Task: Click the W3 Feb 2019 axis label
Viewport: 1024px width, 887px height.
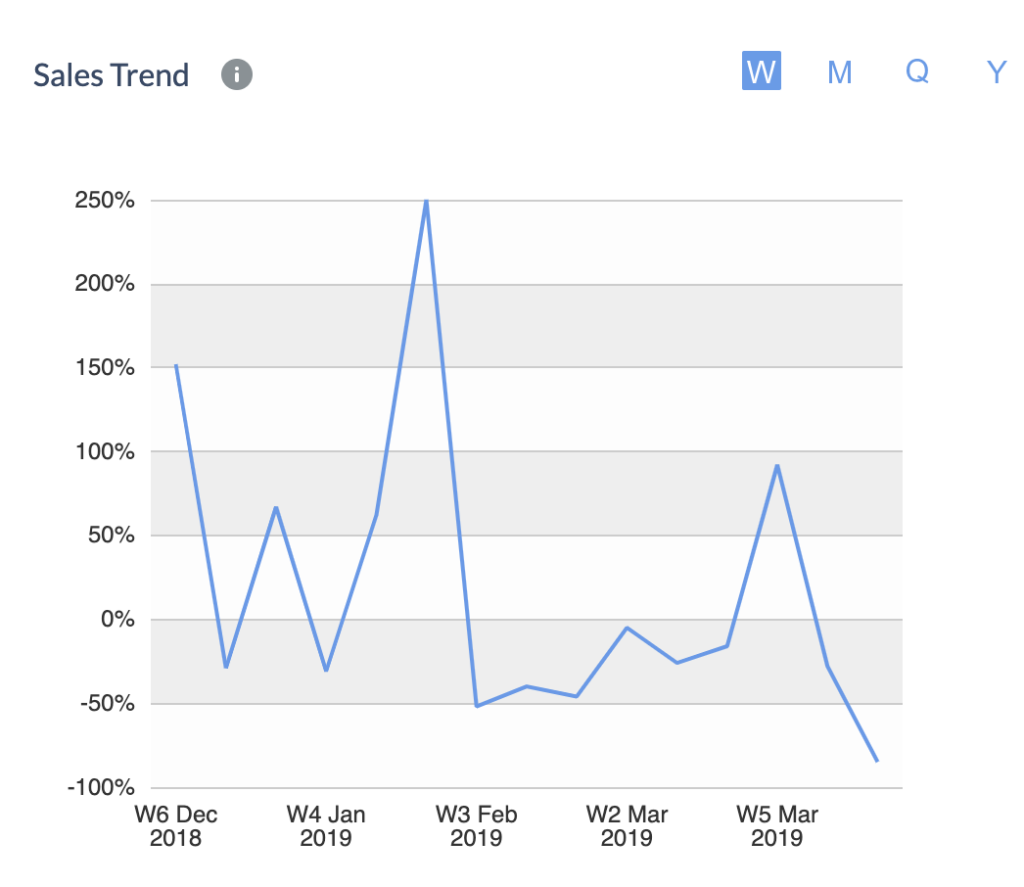Action: [476, 826]
